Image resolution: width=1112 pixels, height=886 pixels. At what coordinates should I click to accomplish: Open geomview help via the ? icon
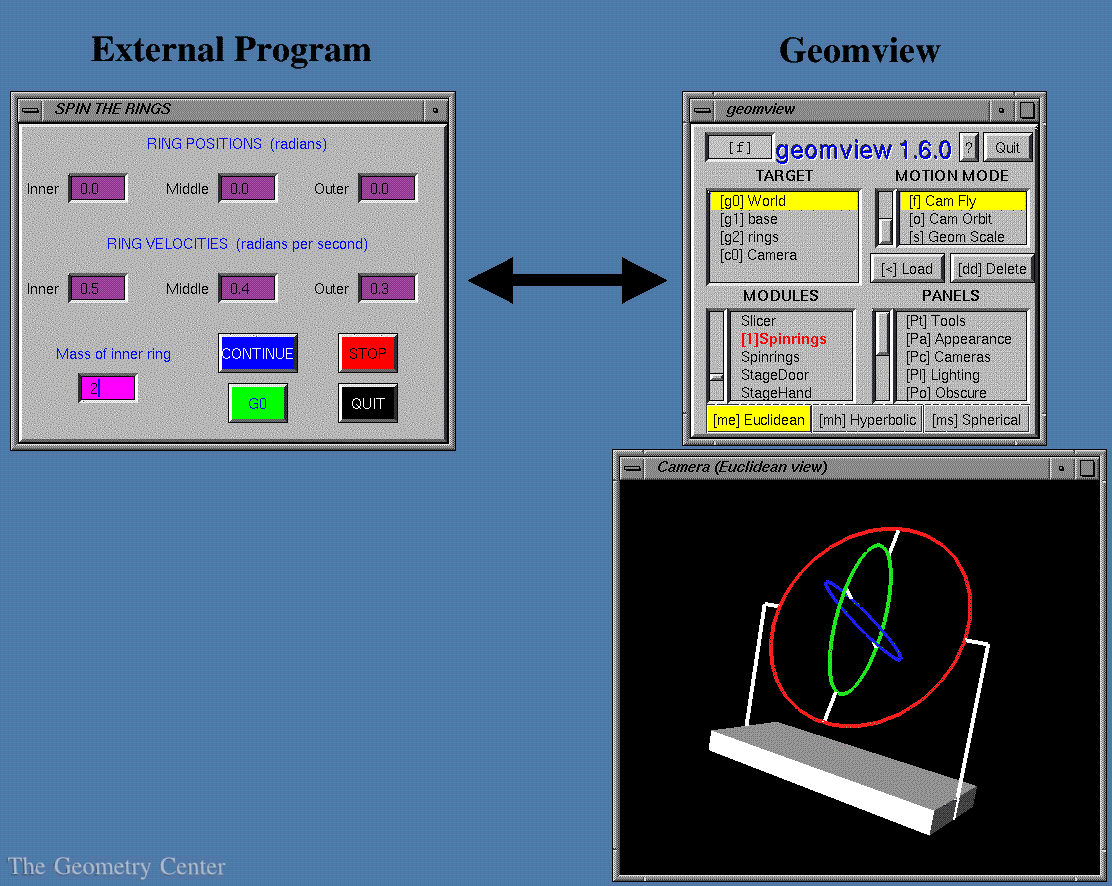point(968,147)
